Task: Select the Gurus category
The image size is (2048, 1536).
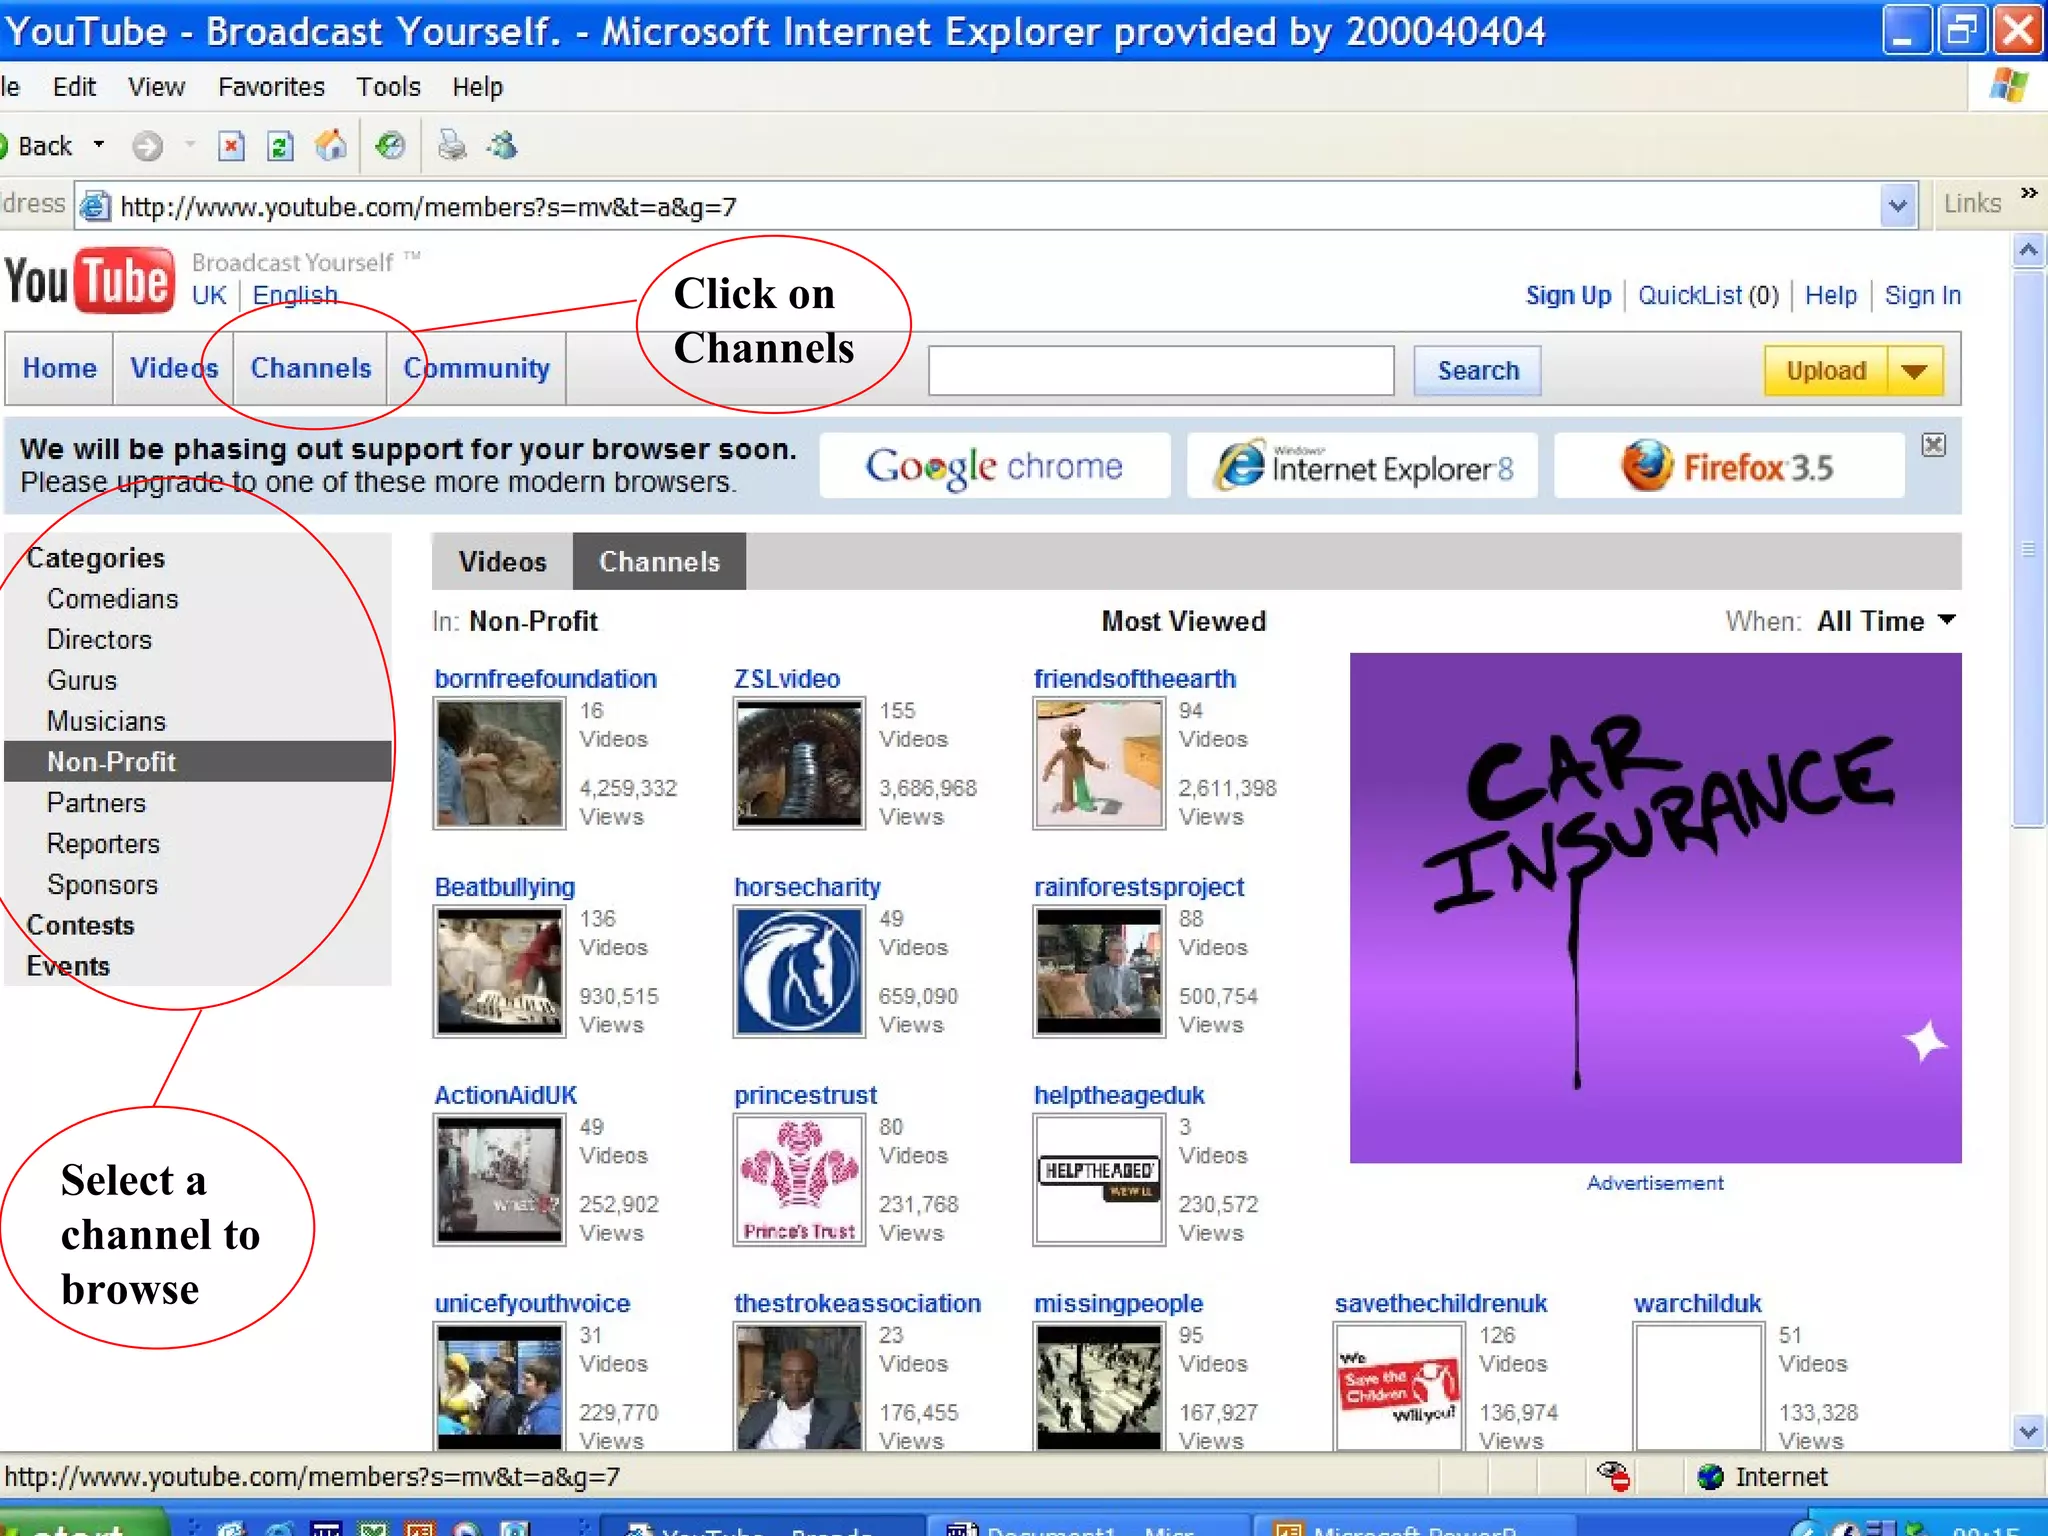Action: point(82,681)
